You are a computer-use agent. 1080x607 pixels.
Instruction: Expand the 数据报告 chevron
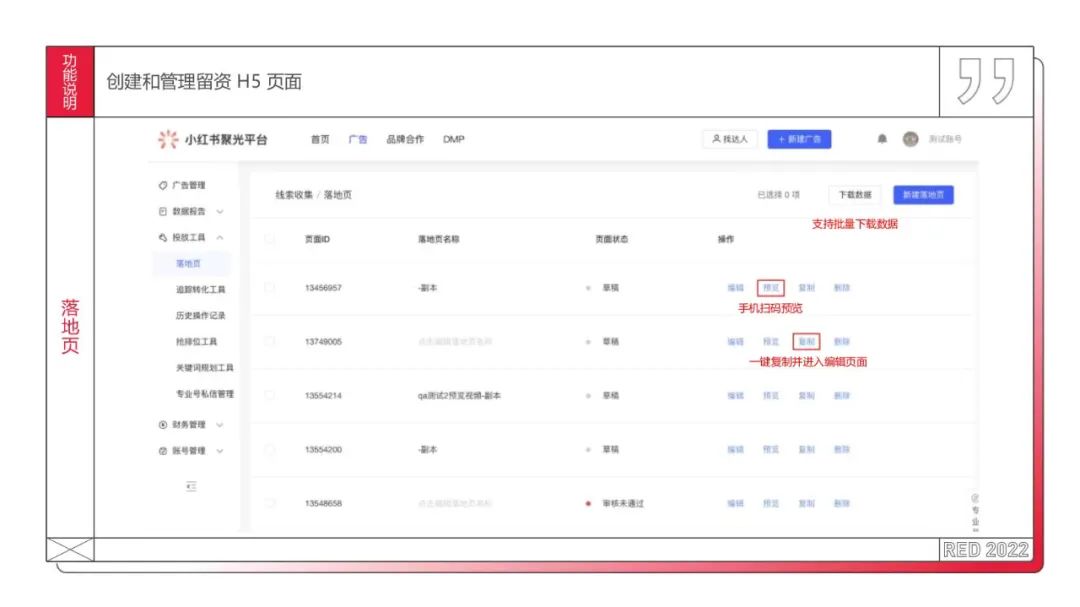coord(220,212)
